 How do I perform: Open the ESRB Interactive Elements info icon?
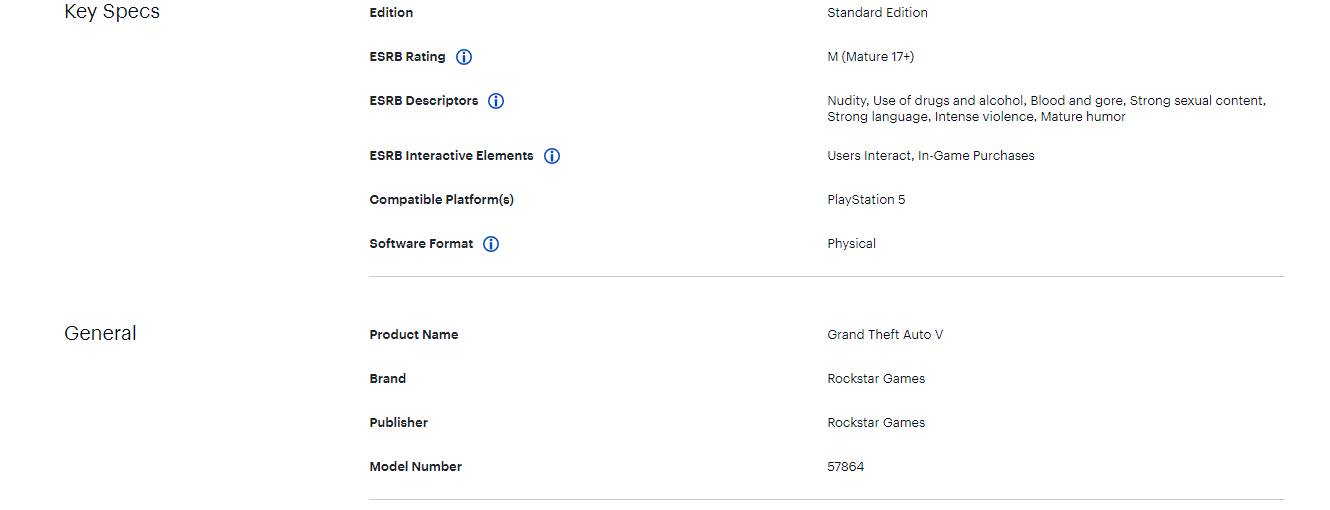point(552,156)
